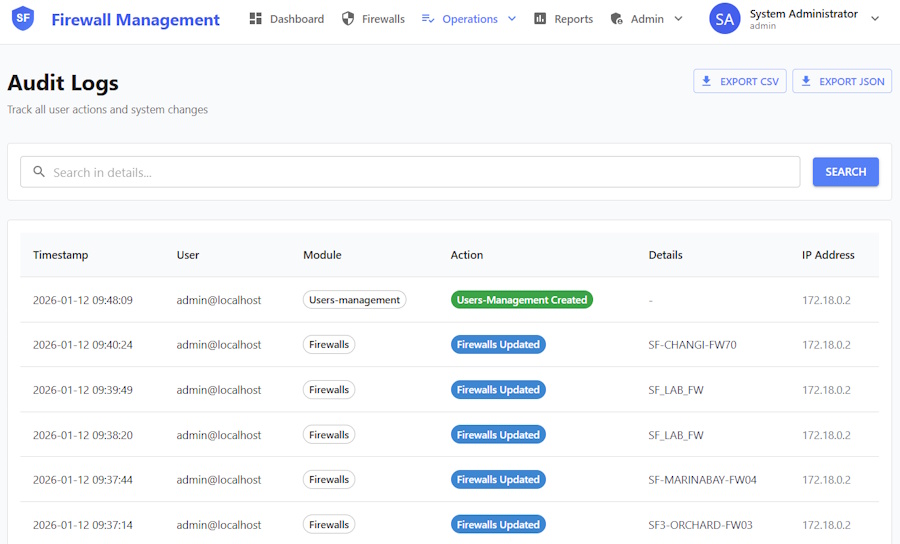Click the Users-management module chip
Viewport: 900px width, 544px height.
coord(354,300)
